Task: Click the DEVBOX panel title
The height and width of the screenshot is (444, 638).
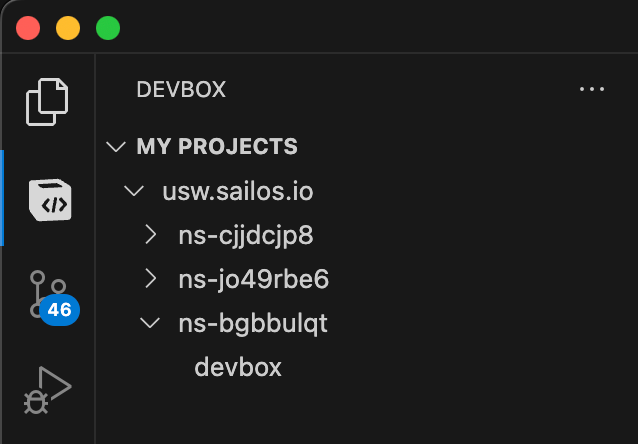Action: pyautogui.click(x=181, y=89)
